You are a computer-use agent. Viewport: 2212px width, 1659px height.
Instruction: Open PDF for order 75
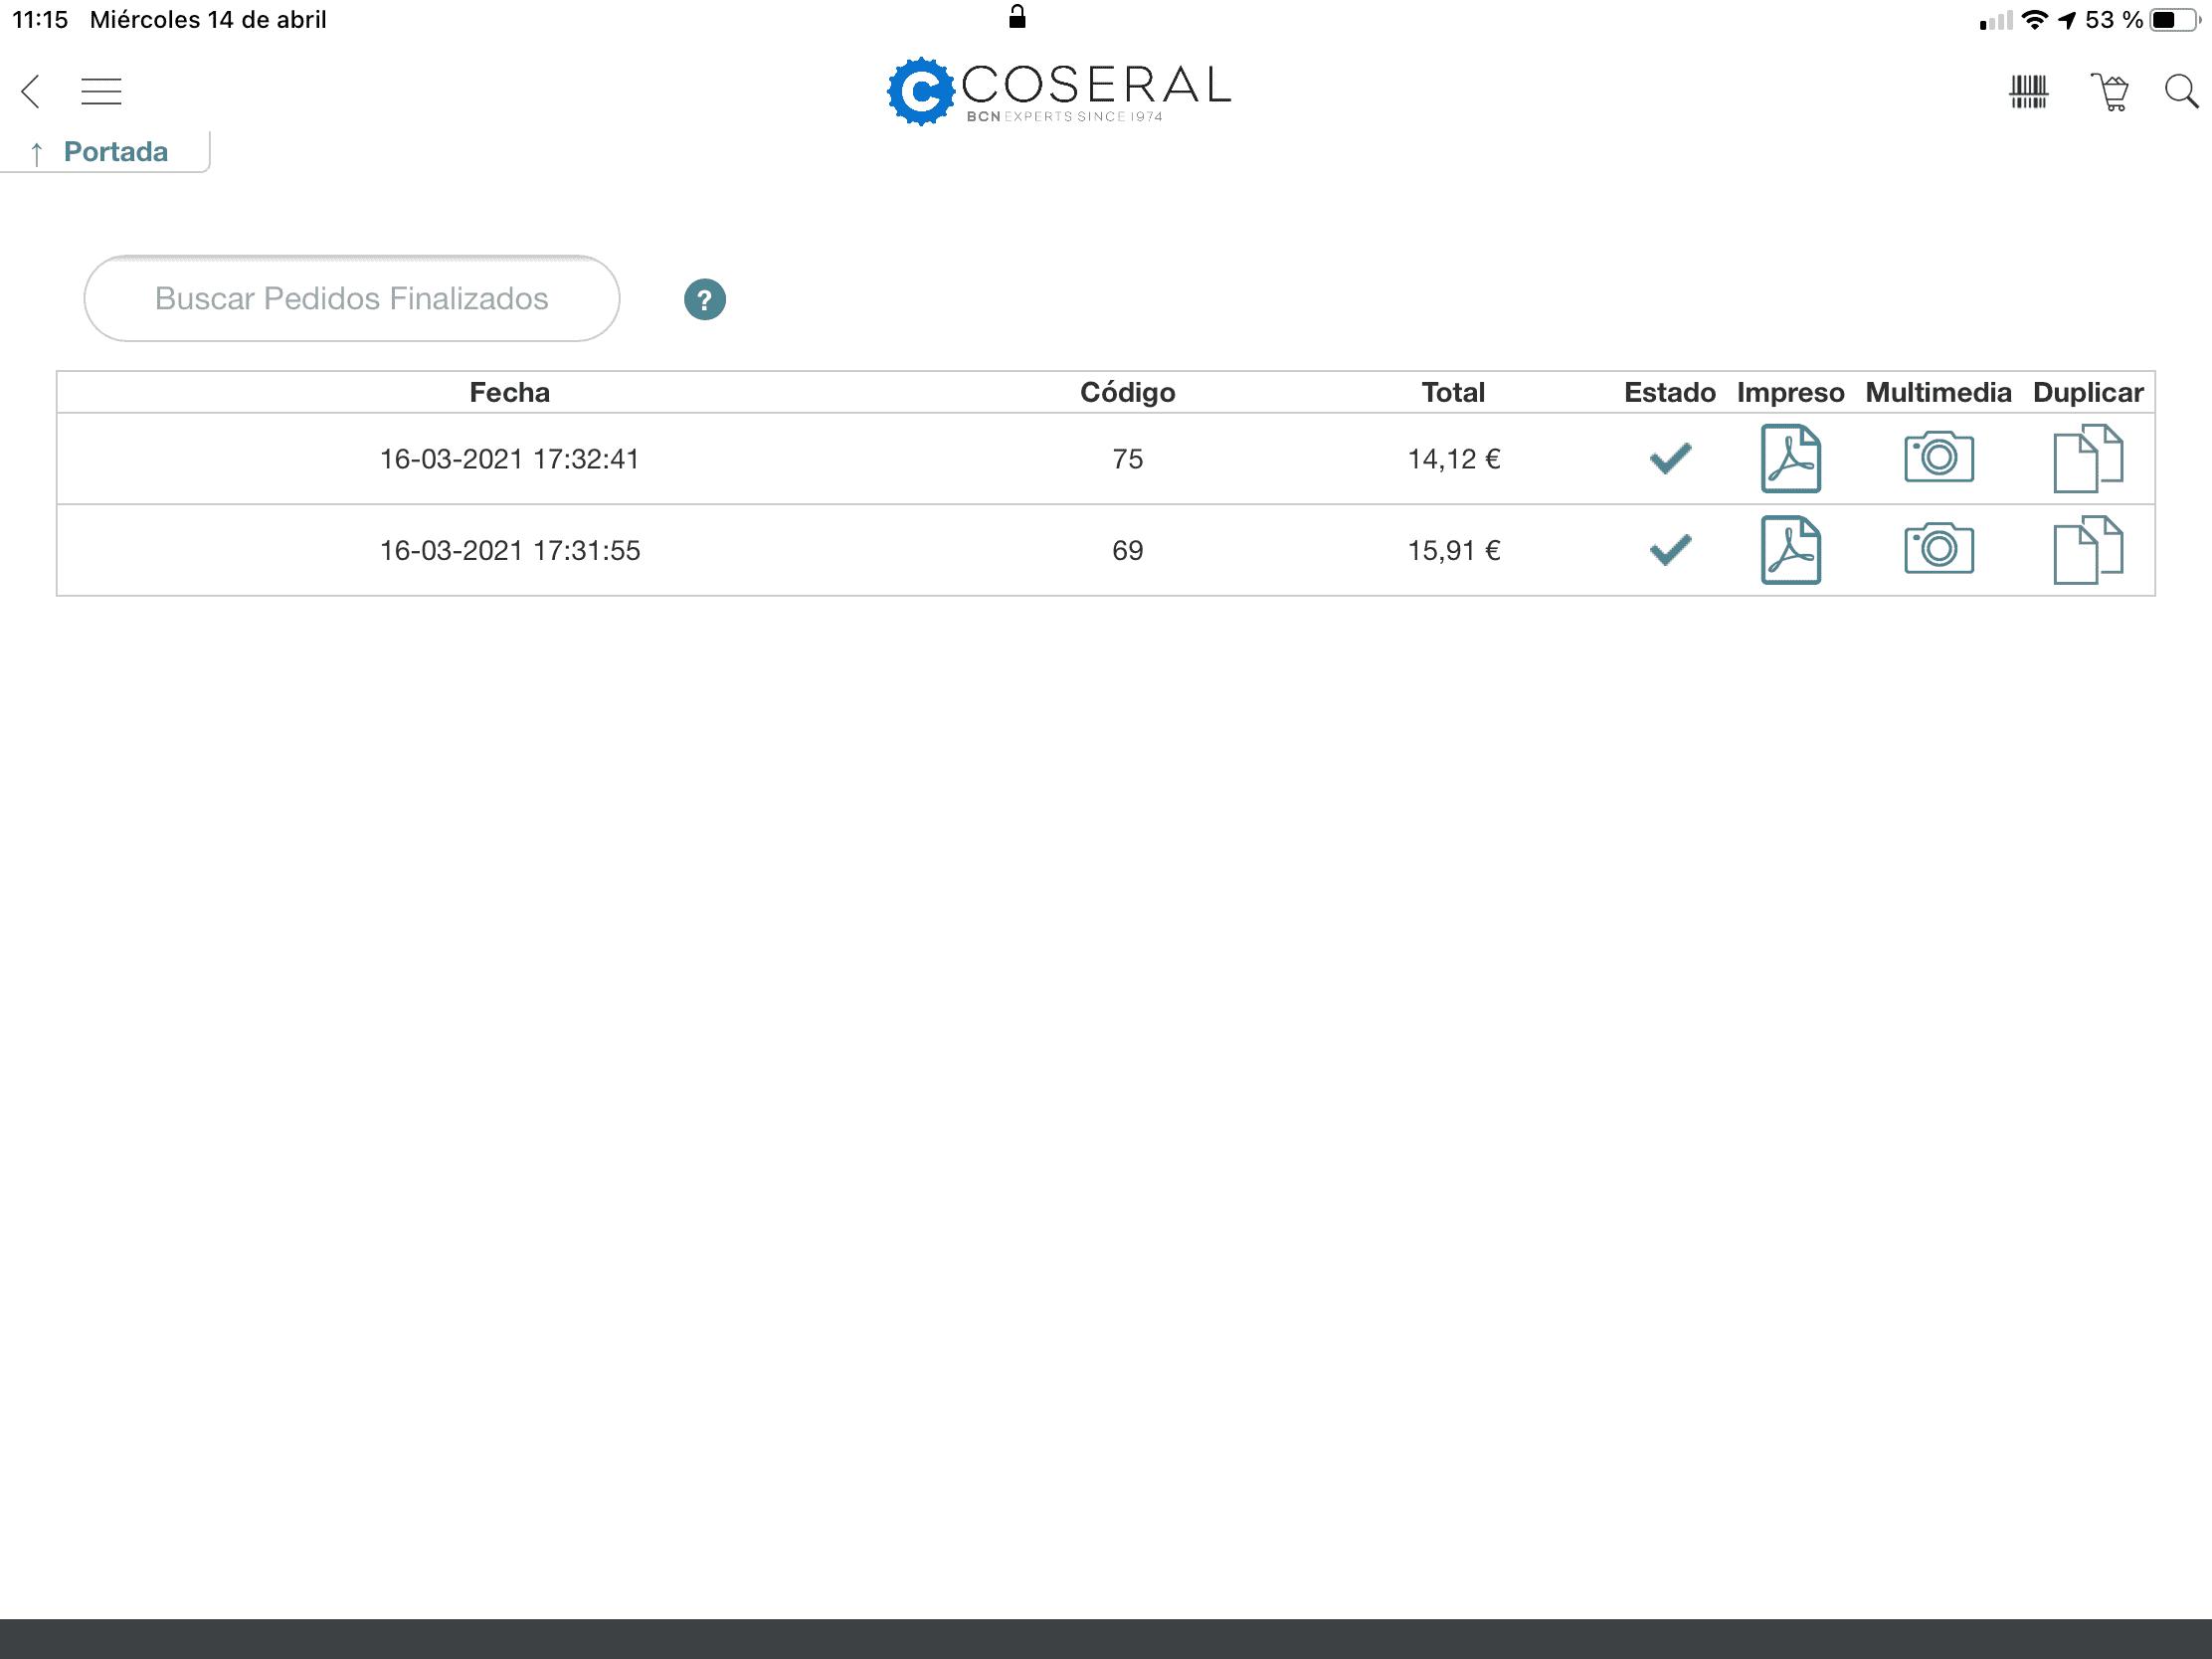click(1790, 459)
